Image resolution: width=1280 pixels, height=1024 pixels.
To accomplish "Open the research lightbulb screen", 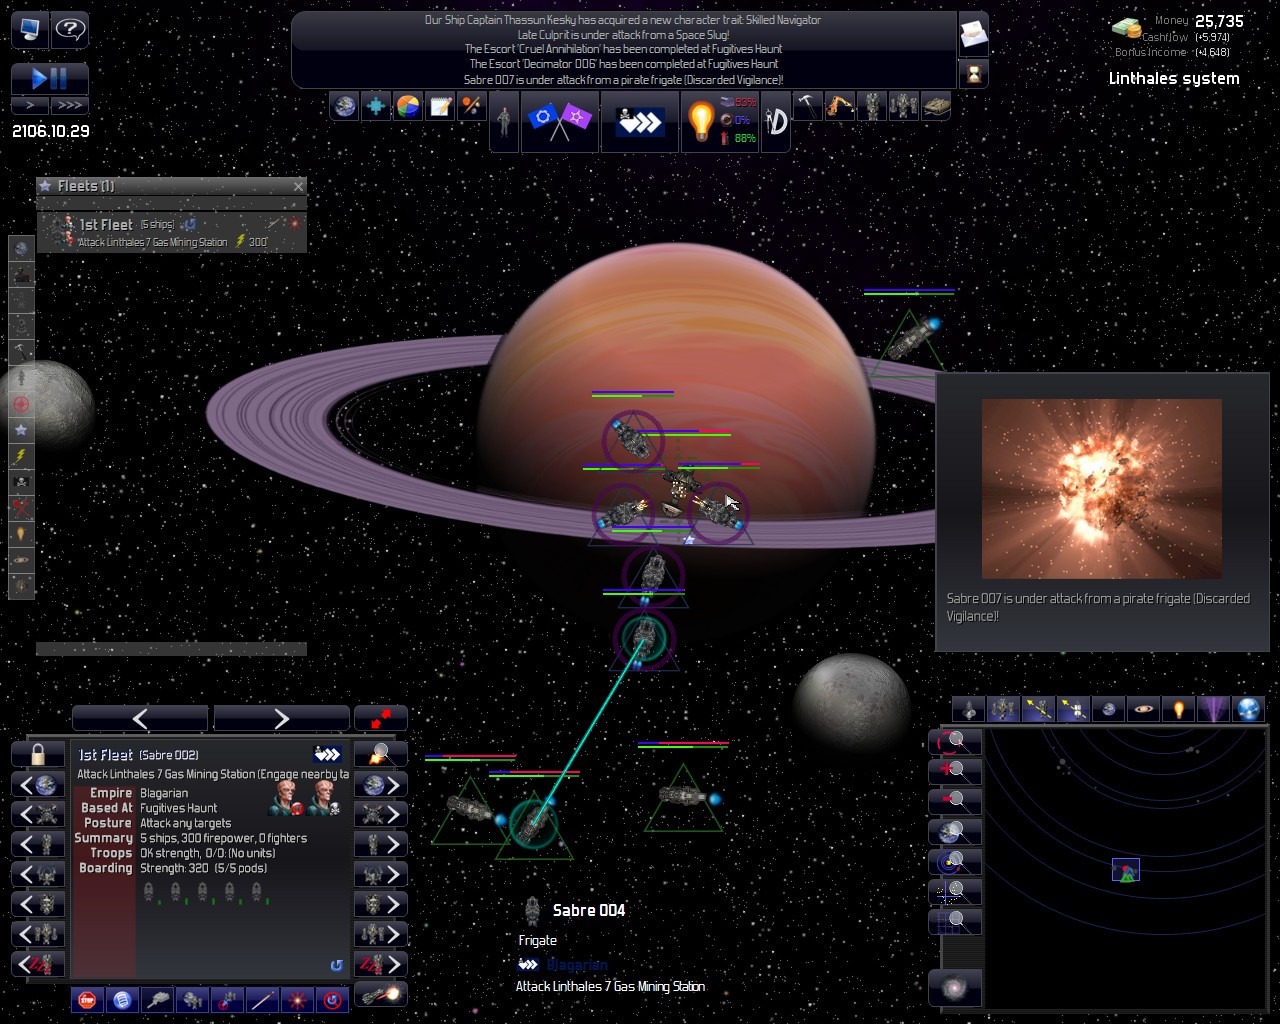I will coord(701,121).
